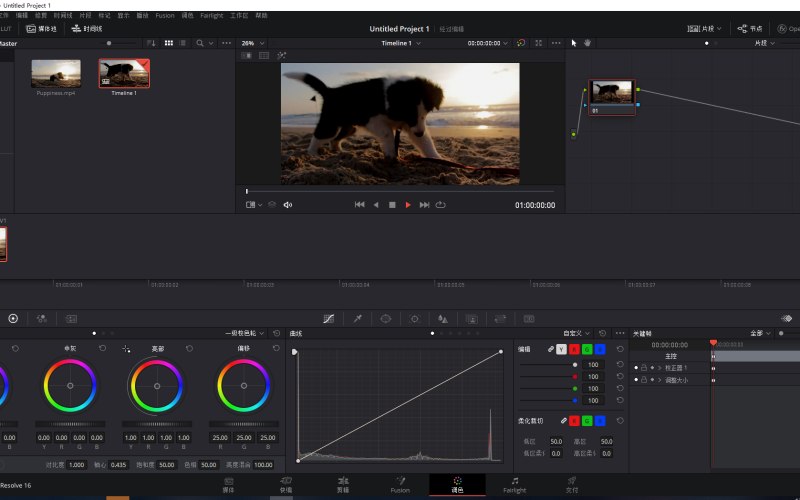This screenshot has height=500, width=800.
Task: Switch to the Fairlight page tab
Action: [515, 485]
